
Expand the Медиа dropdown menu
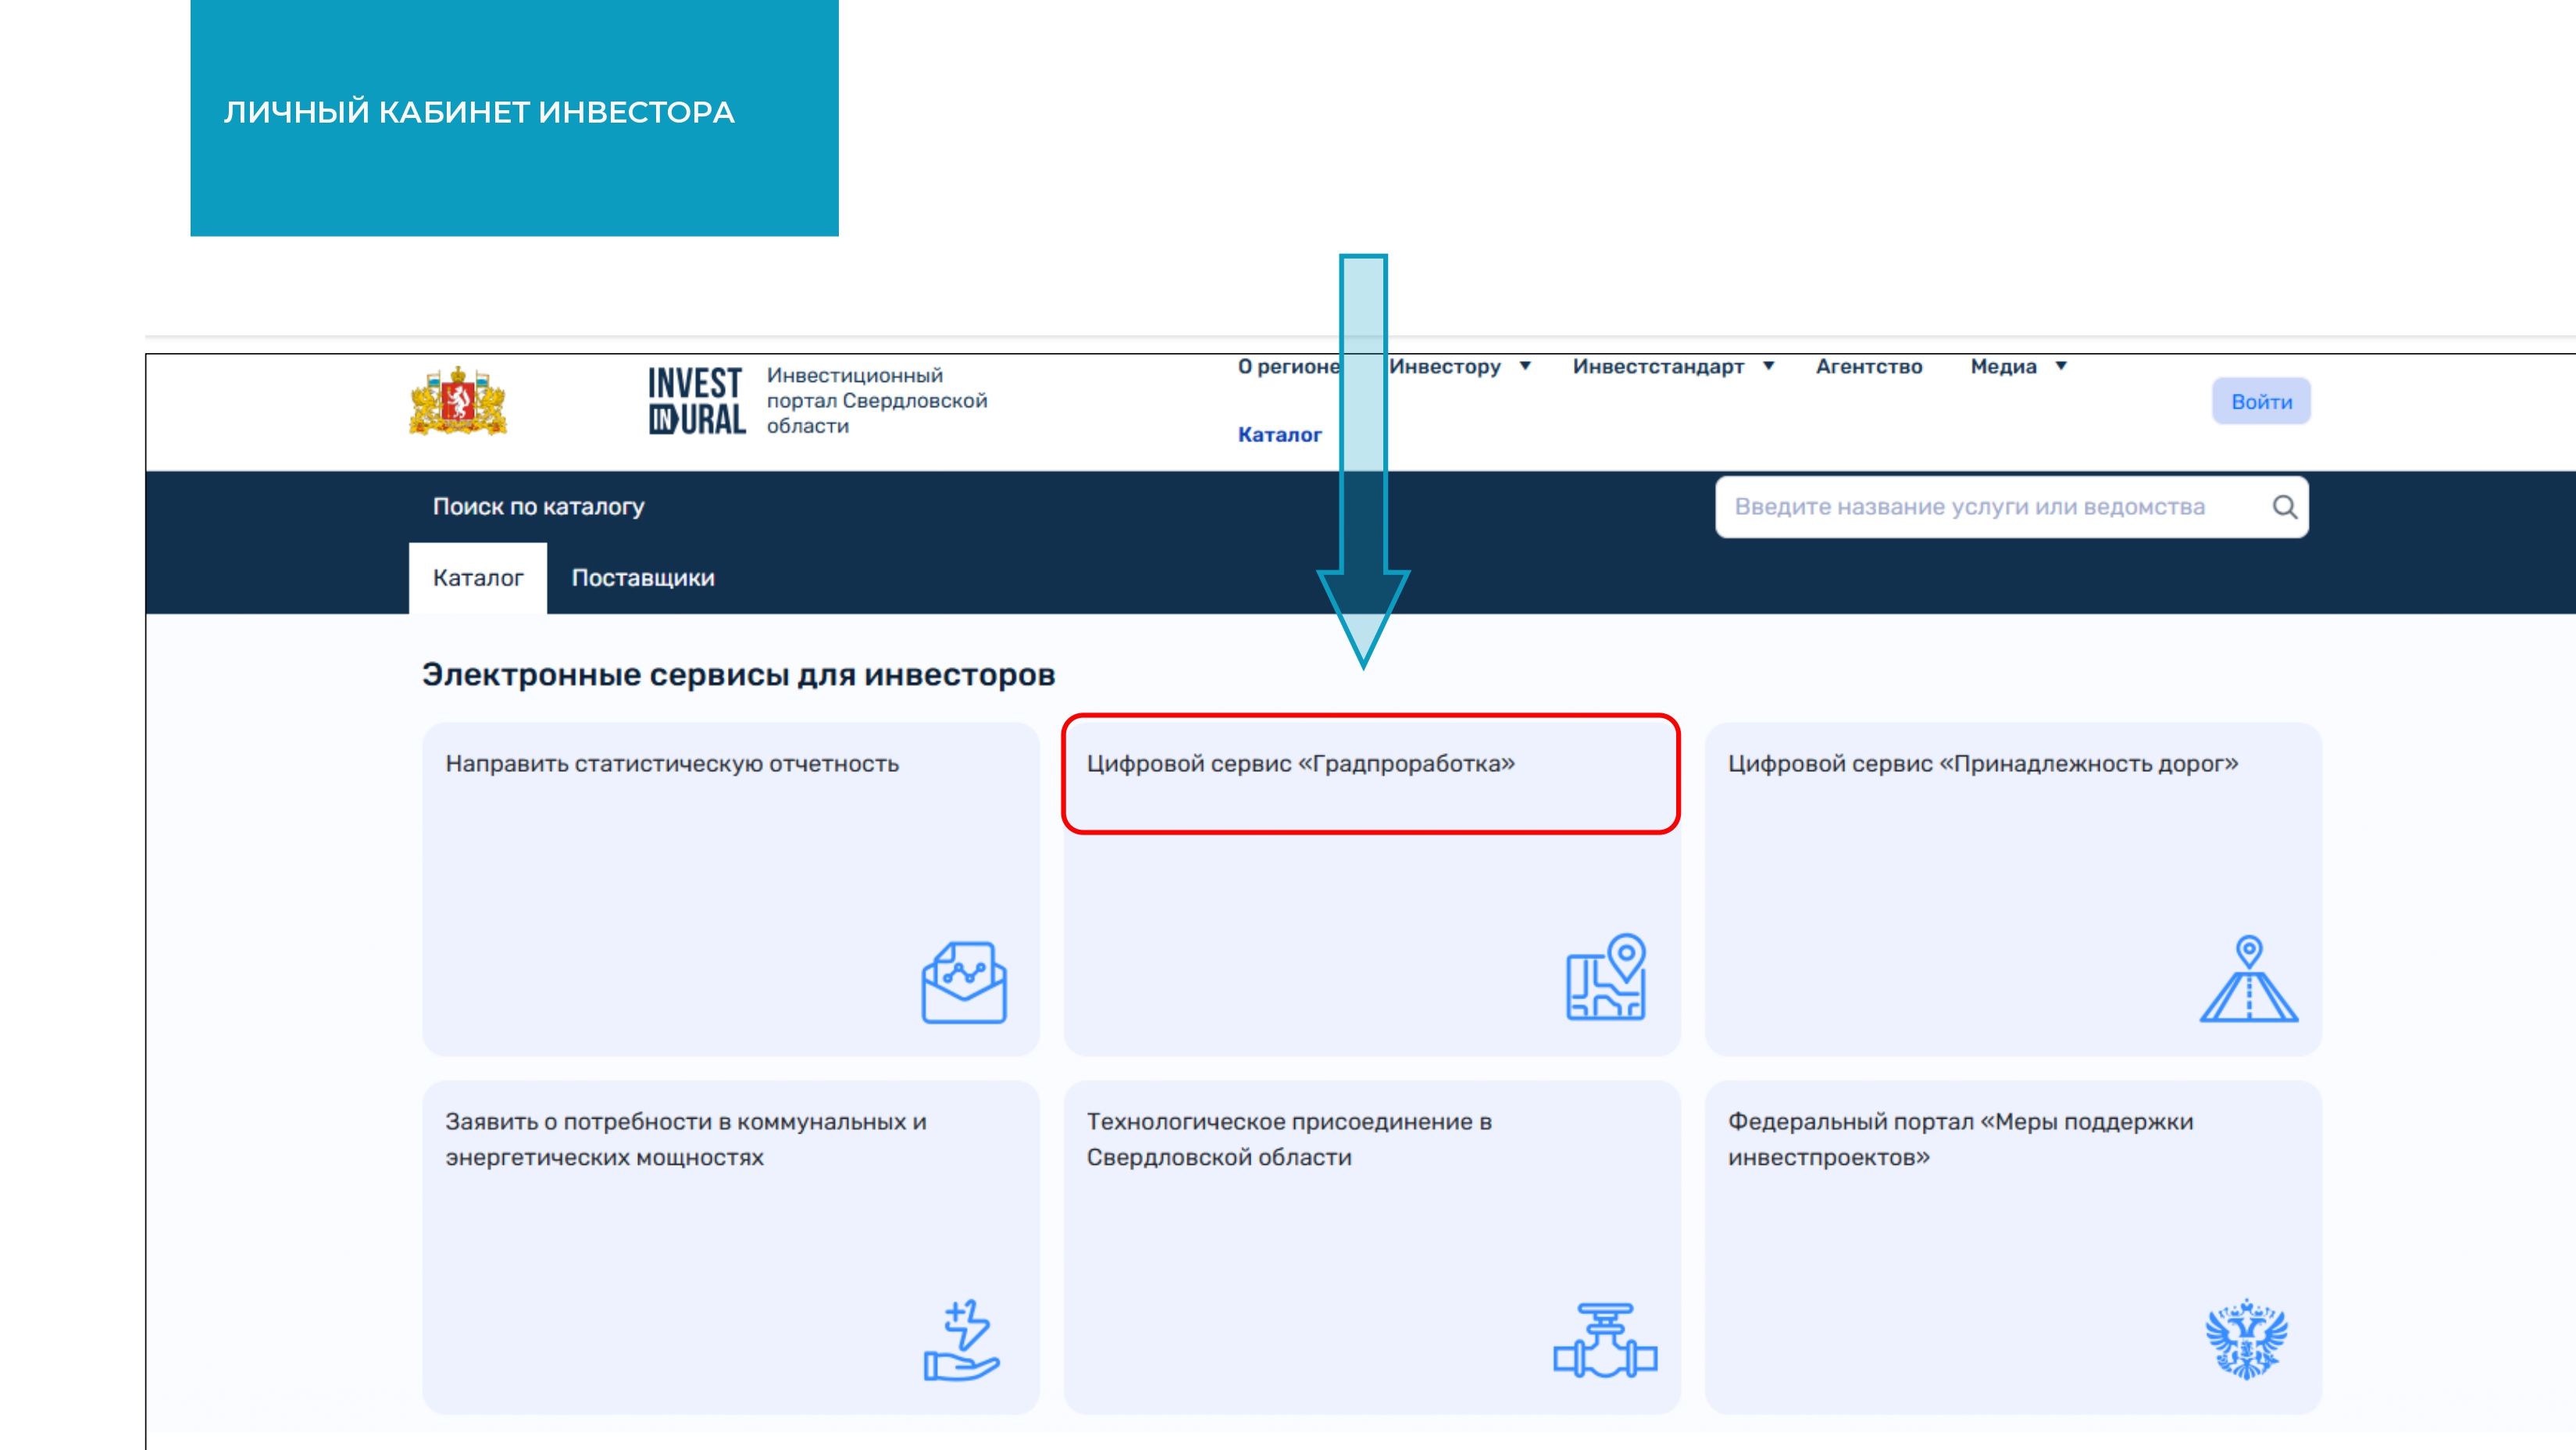click(2017, 366)
